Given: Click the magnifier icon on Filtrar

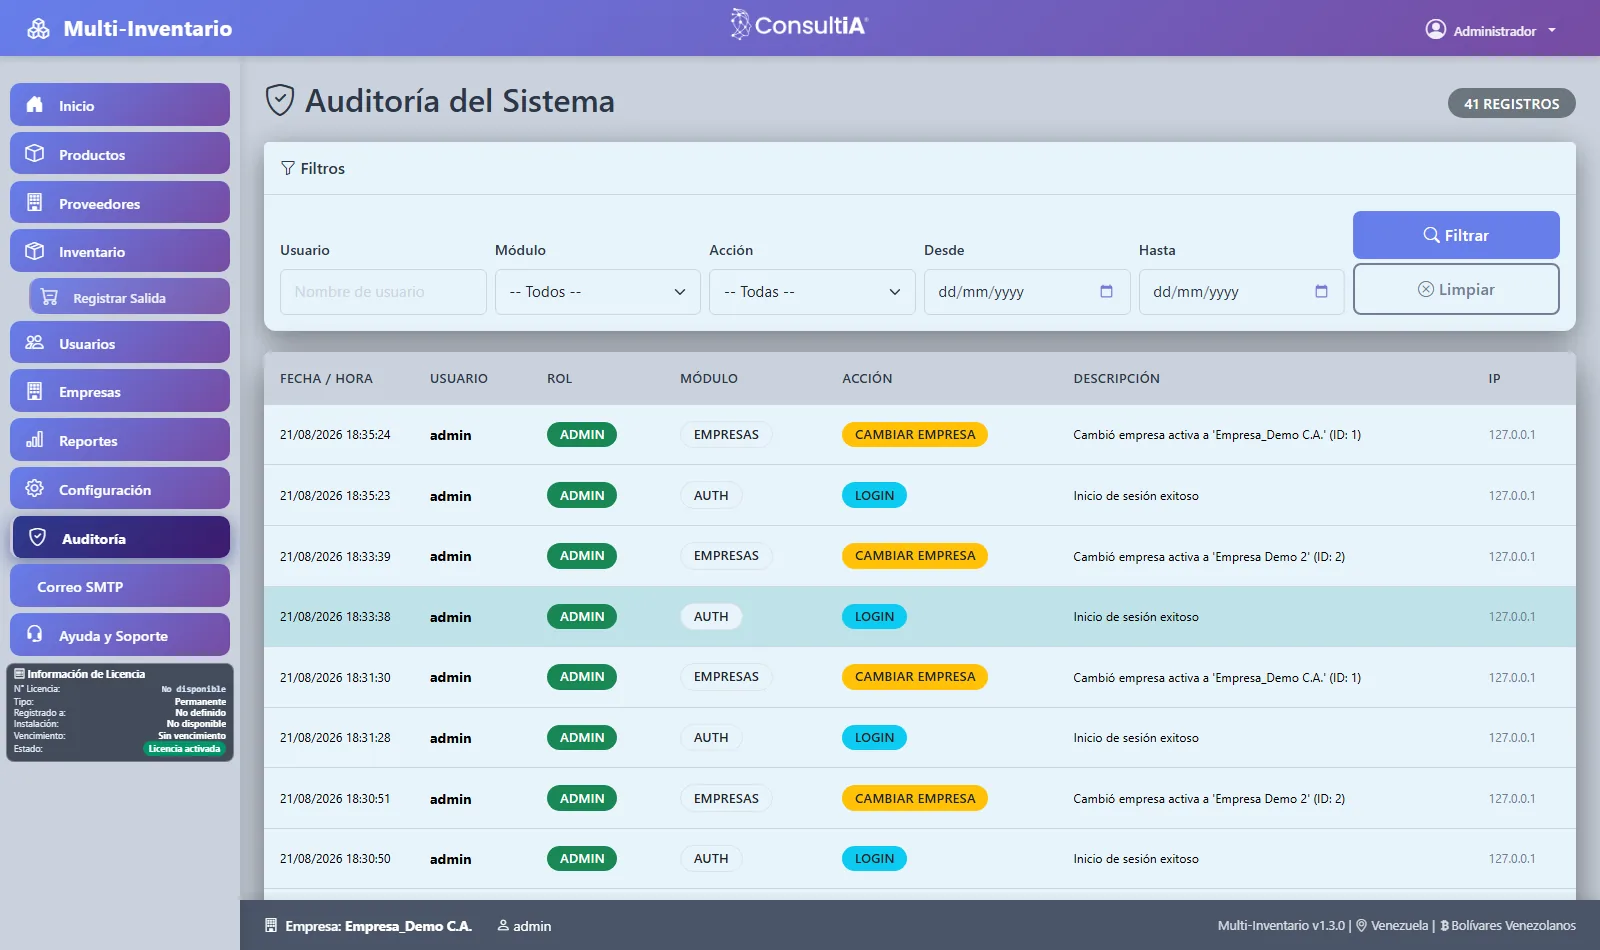Looking at the screenshot, I should [x=1431, y=235].
